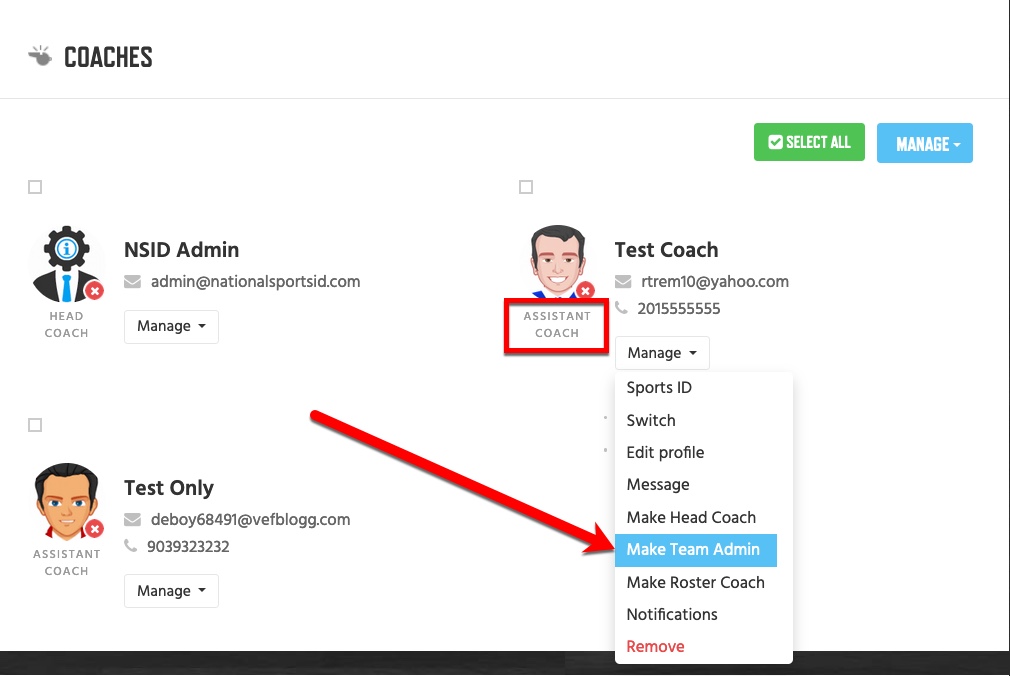This screenshot has height=676, width=1010.
Task: Click Assistant Coach label under Test Only
Action: pyautogui.click(x=66, y=563)
